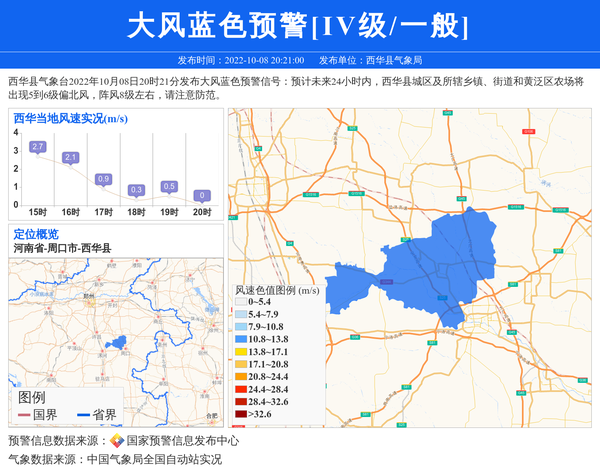The height and width of the screenshot is (471, 600).
Task: Click the 中国气象局全国自动站实况 source text
Action: click(154, 460)
